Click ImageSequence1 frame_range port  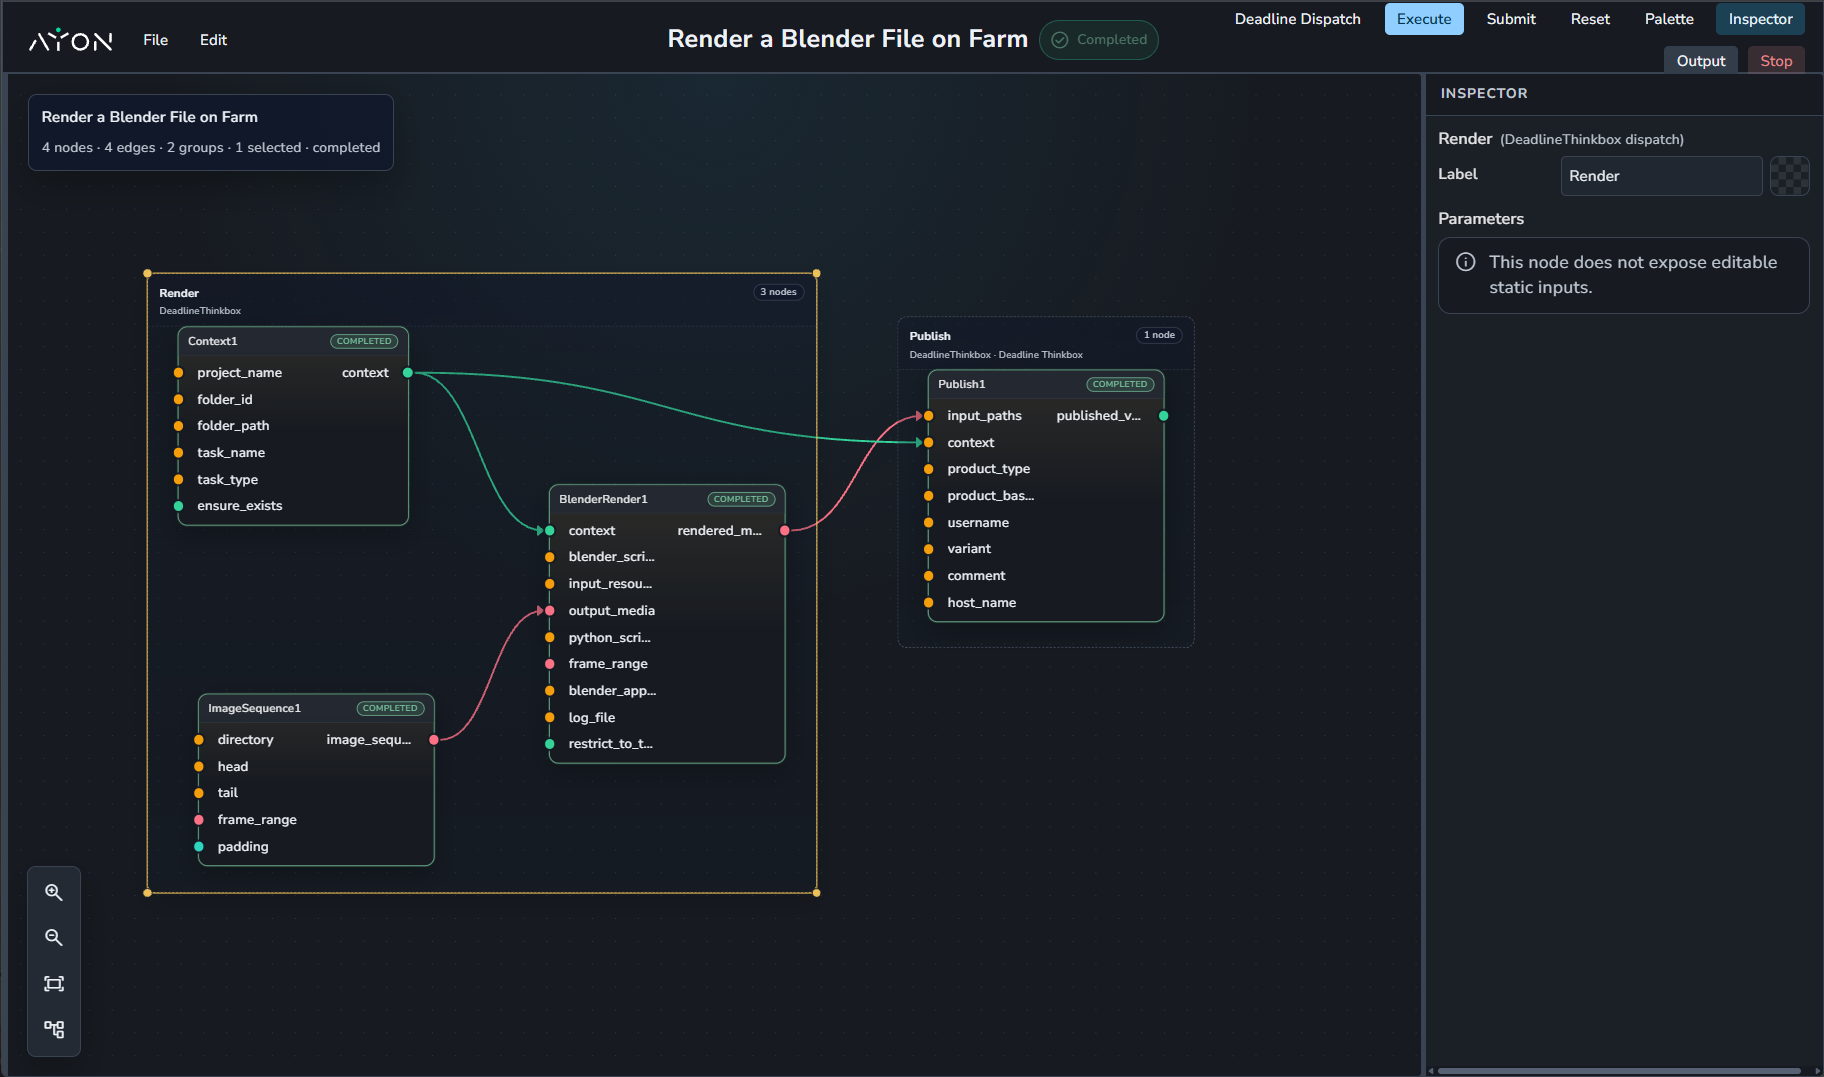click(x=199, y=820)
